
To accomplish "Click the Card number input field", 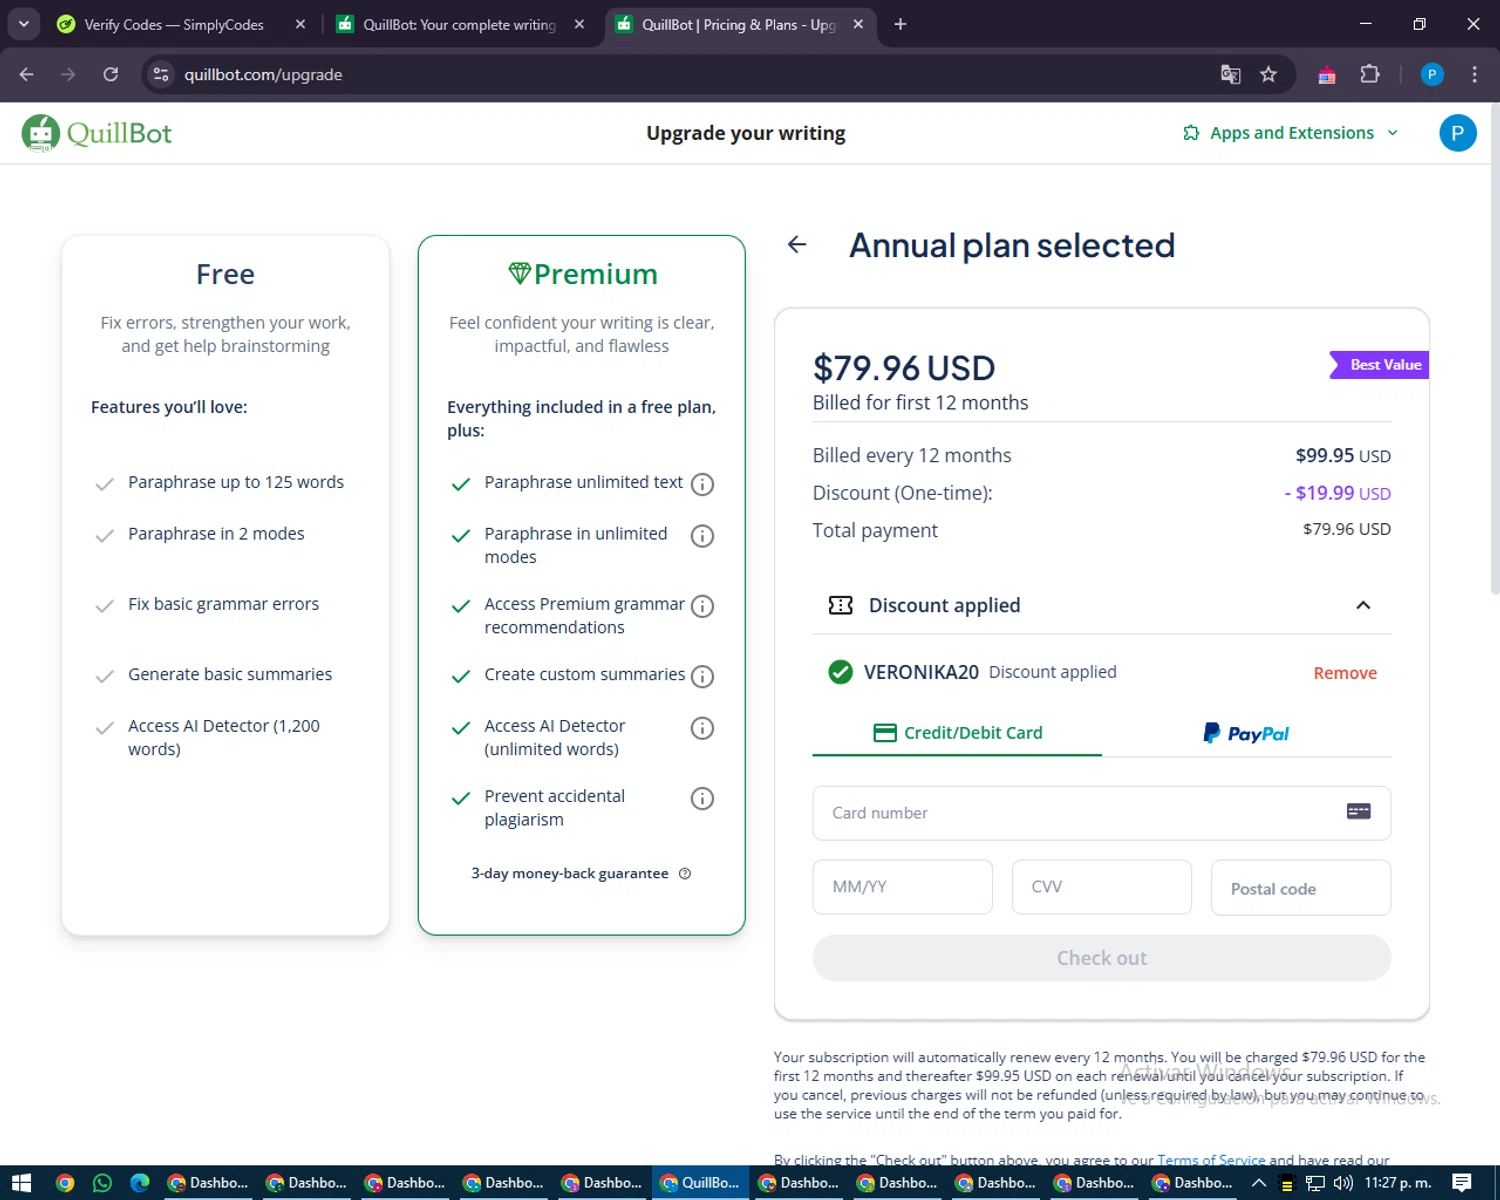I will (x=1101, y=813).
